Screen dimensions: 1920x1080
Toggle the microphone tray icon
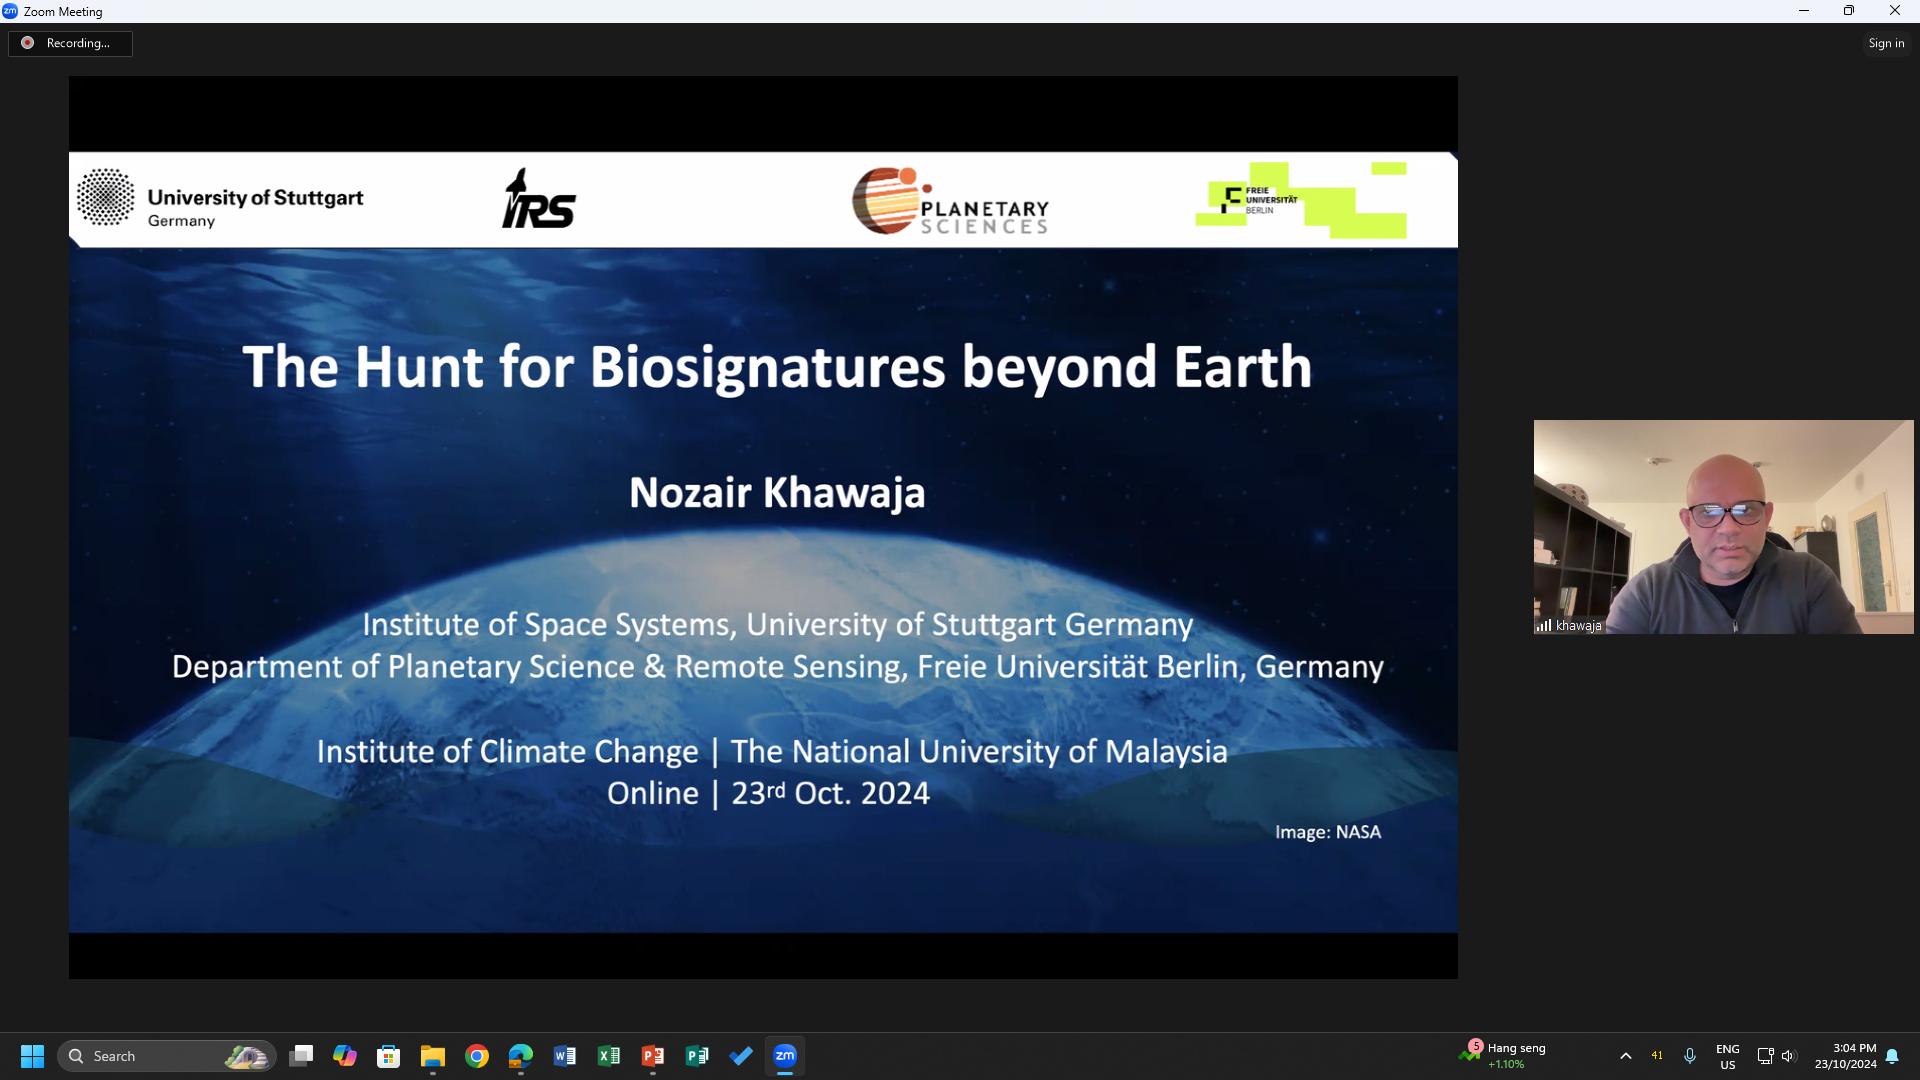tap(1690, 1056)
